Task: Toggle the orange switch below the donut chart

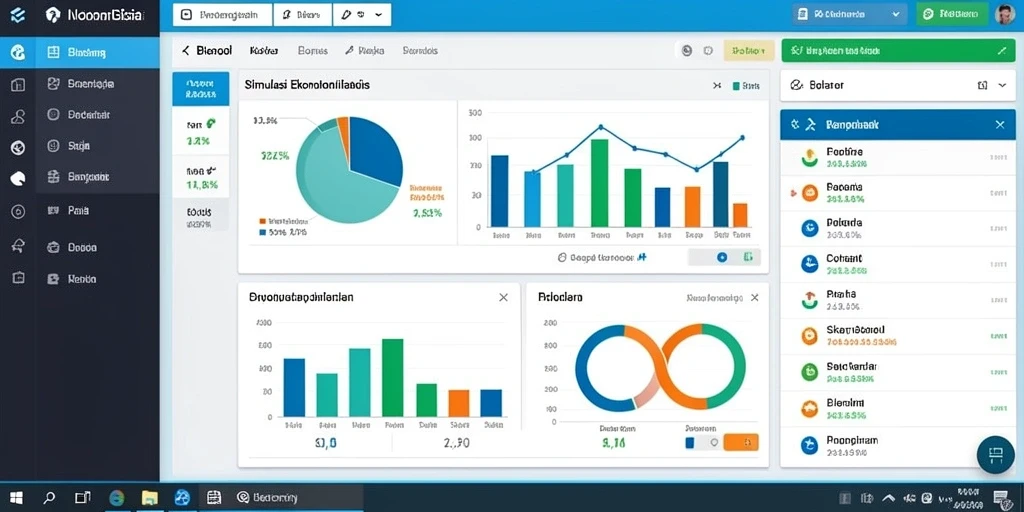Action: (741, 442)
